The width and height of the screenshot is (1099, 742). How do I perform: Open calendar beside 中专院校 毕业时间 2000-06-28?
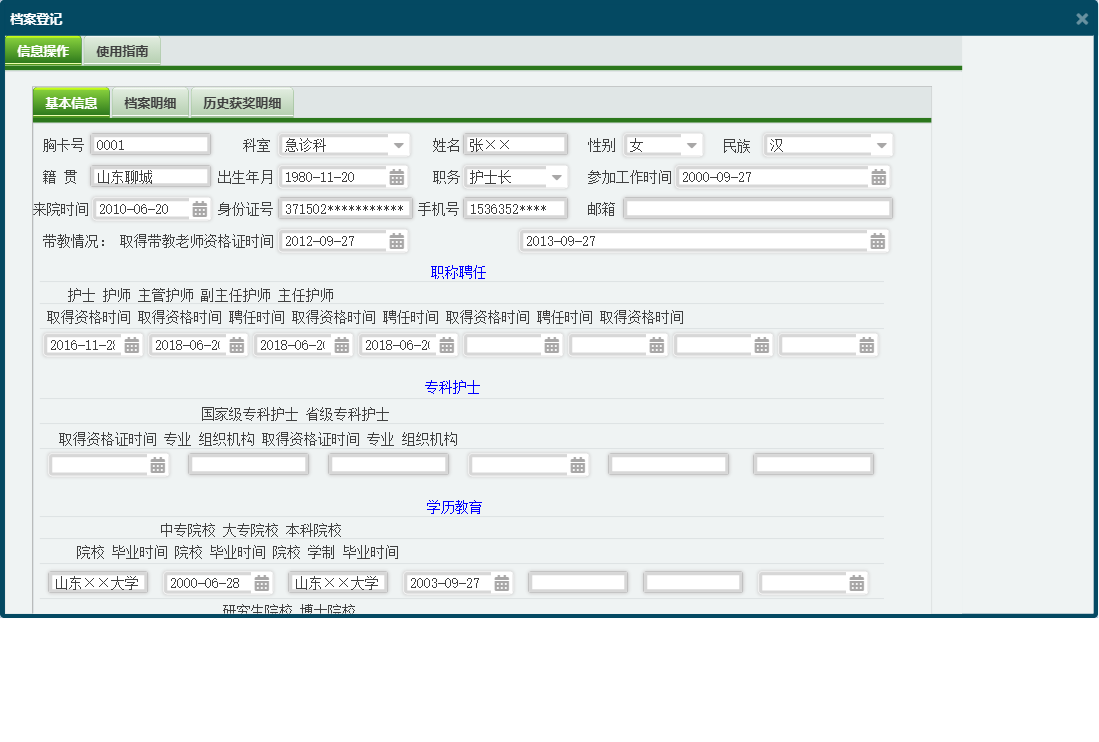click(264, 582)
